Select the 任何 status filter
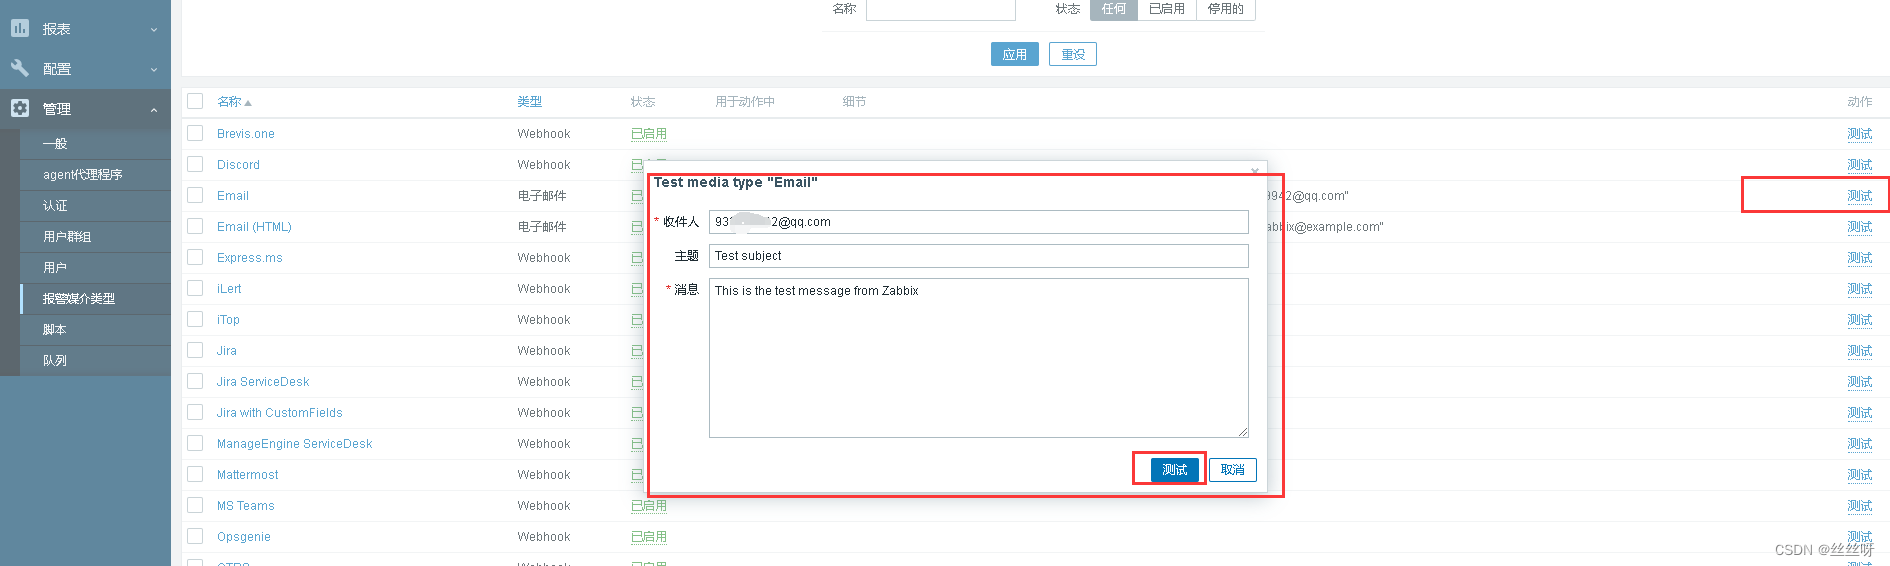 1114,9
